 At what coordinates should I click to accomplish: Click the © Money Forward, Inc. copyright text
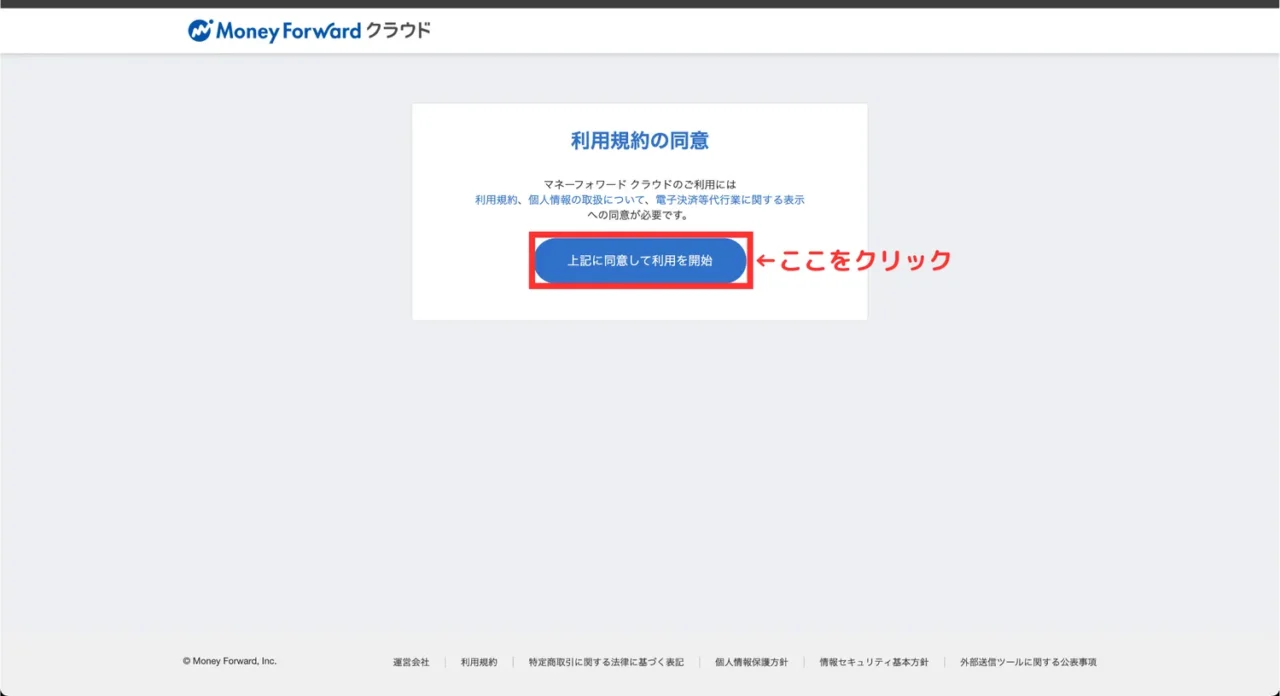[x=230, y=661]
